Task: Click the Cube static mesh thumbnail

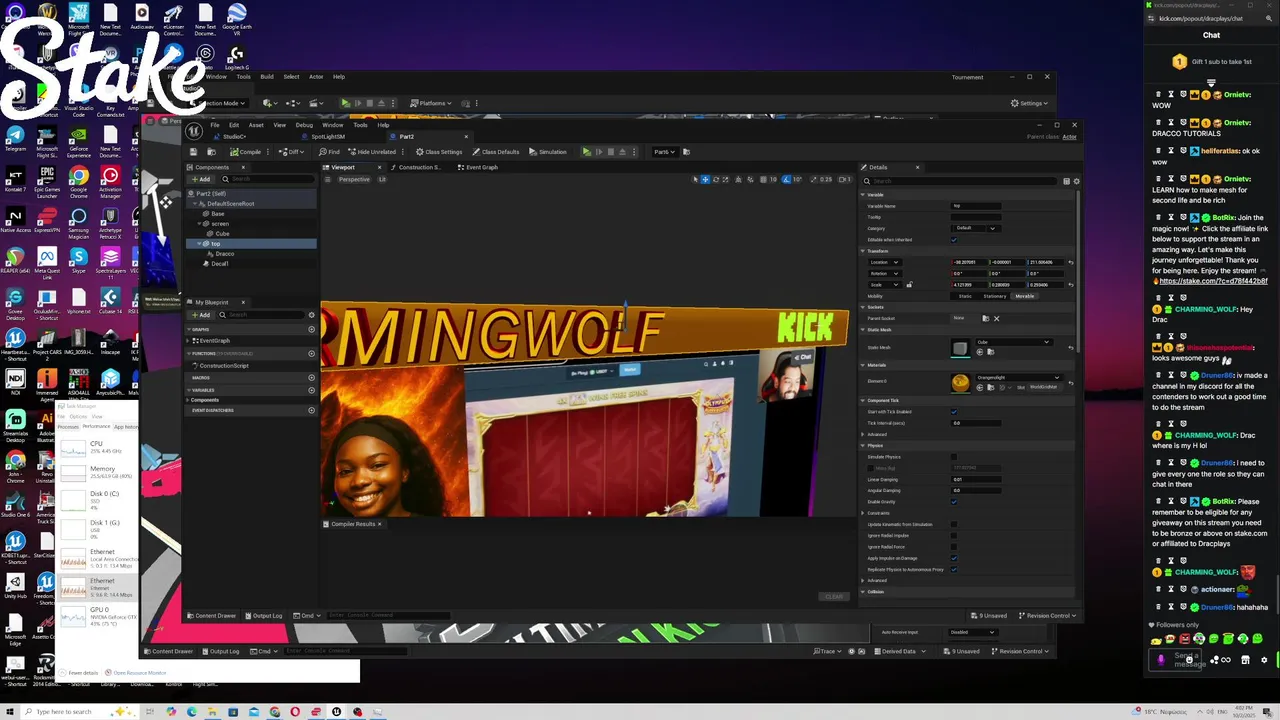Action: [x=961, y=348]
